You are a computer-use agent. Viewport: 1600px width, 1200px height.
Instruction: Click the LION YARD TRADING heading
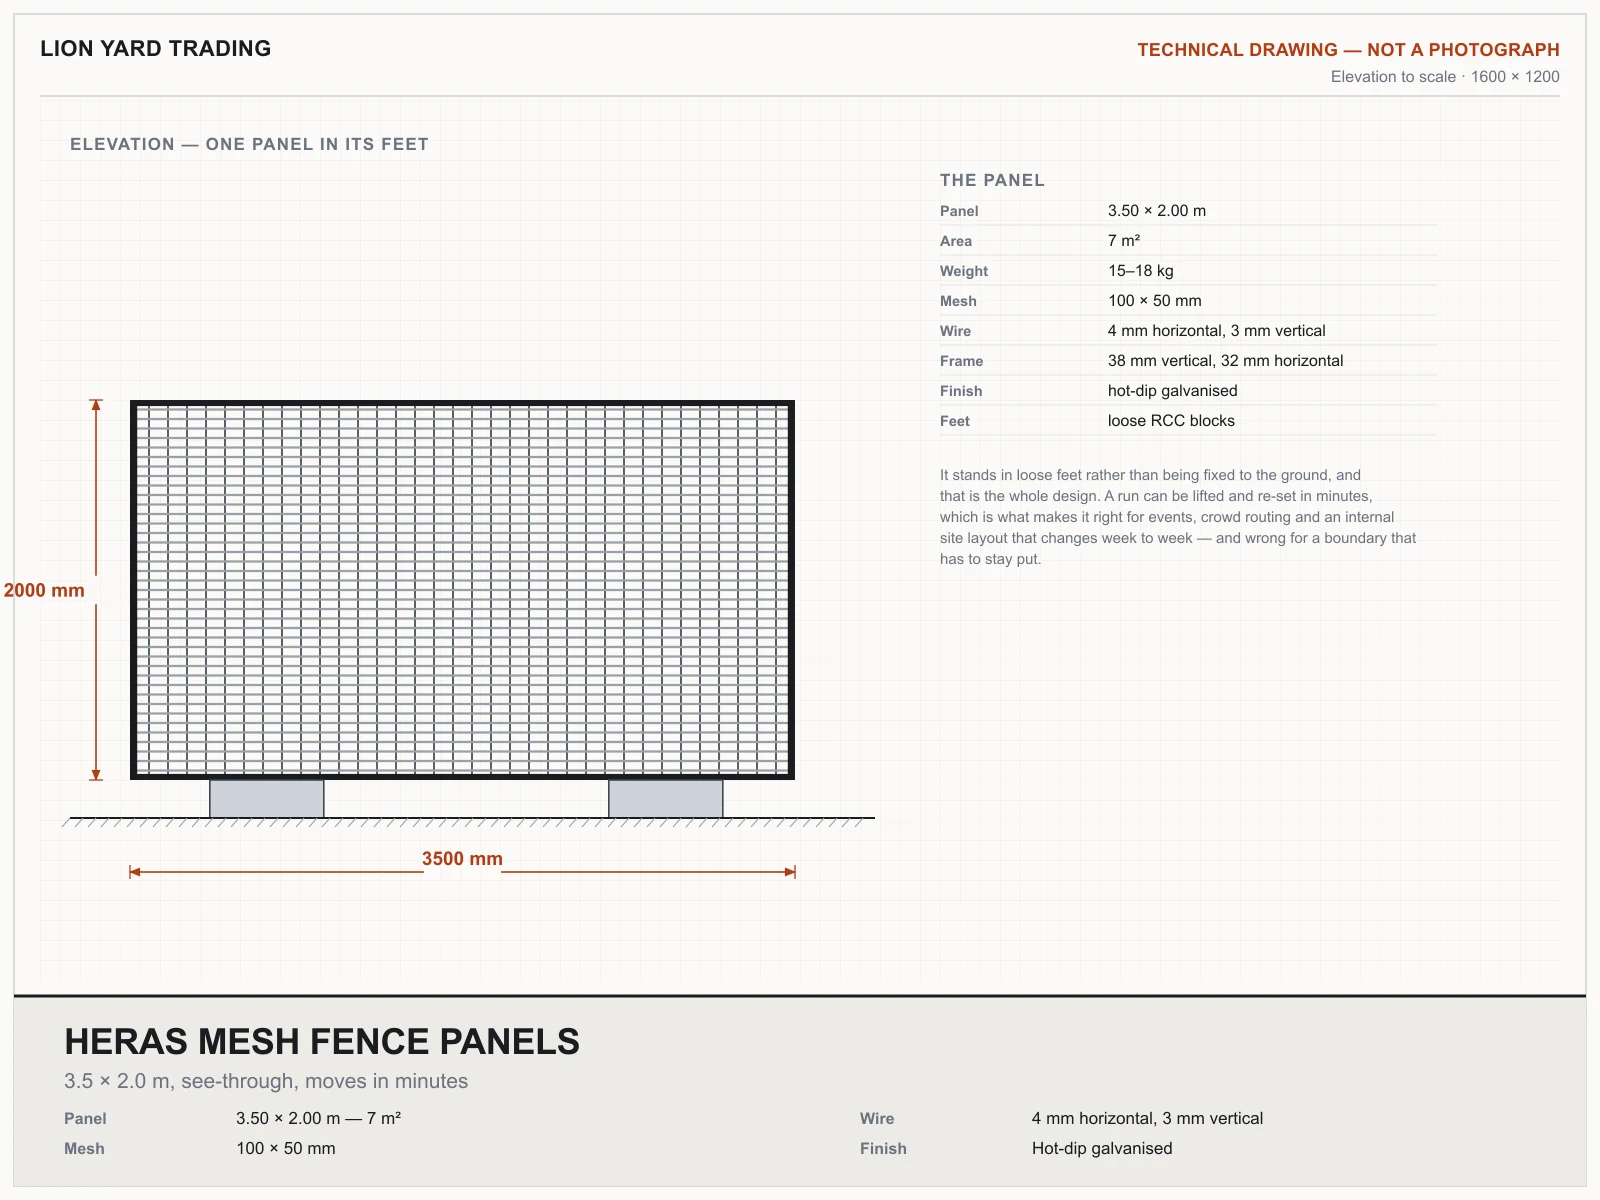tap(155, 48)
